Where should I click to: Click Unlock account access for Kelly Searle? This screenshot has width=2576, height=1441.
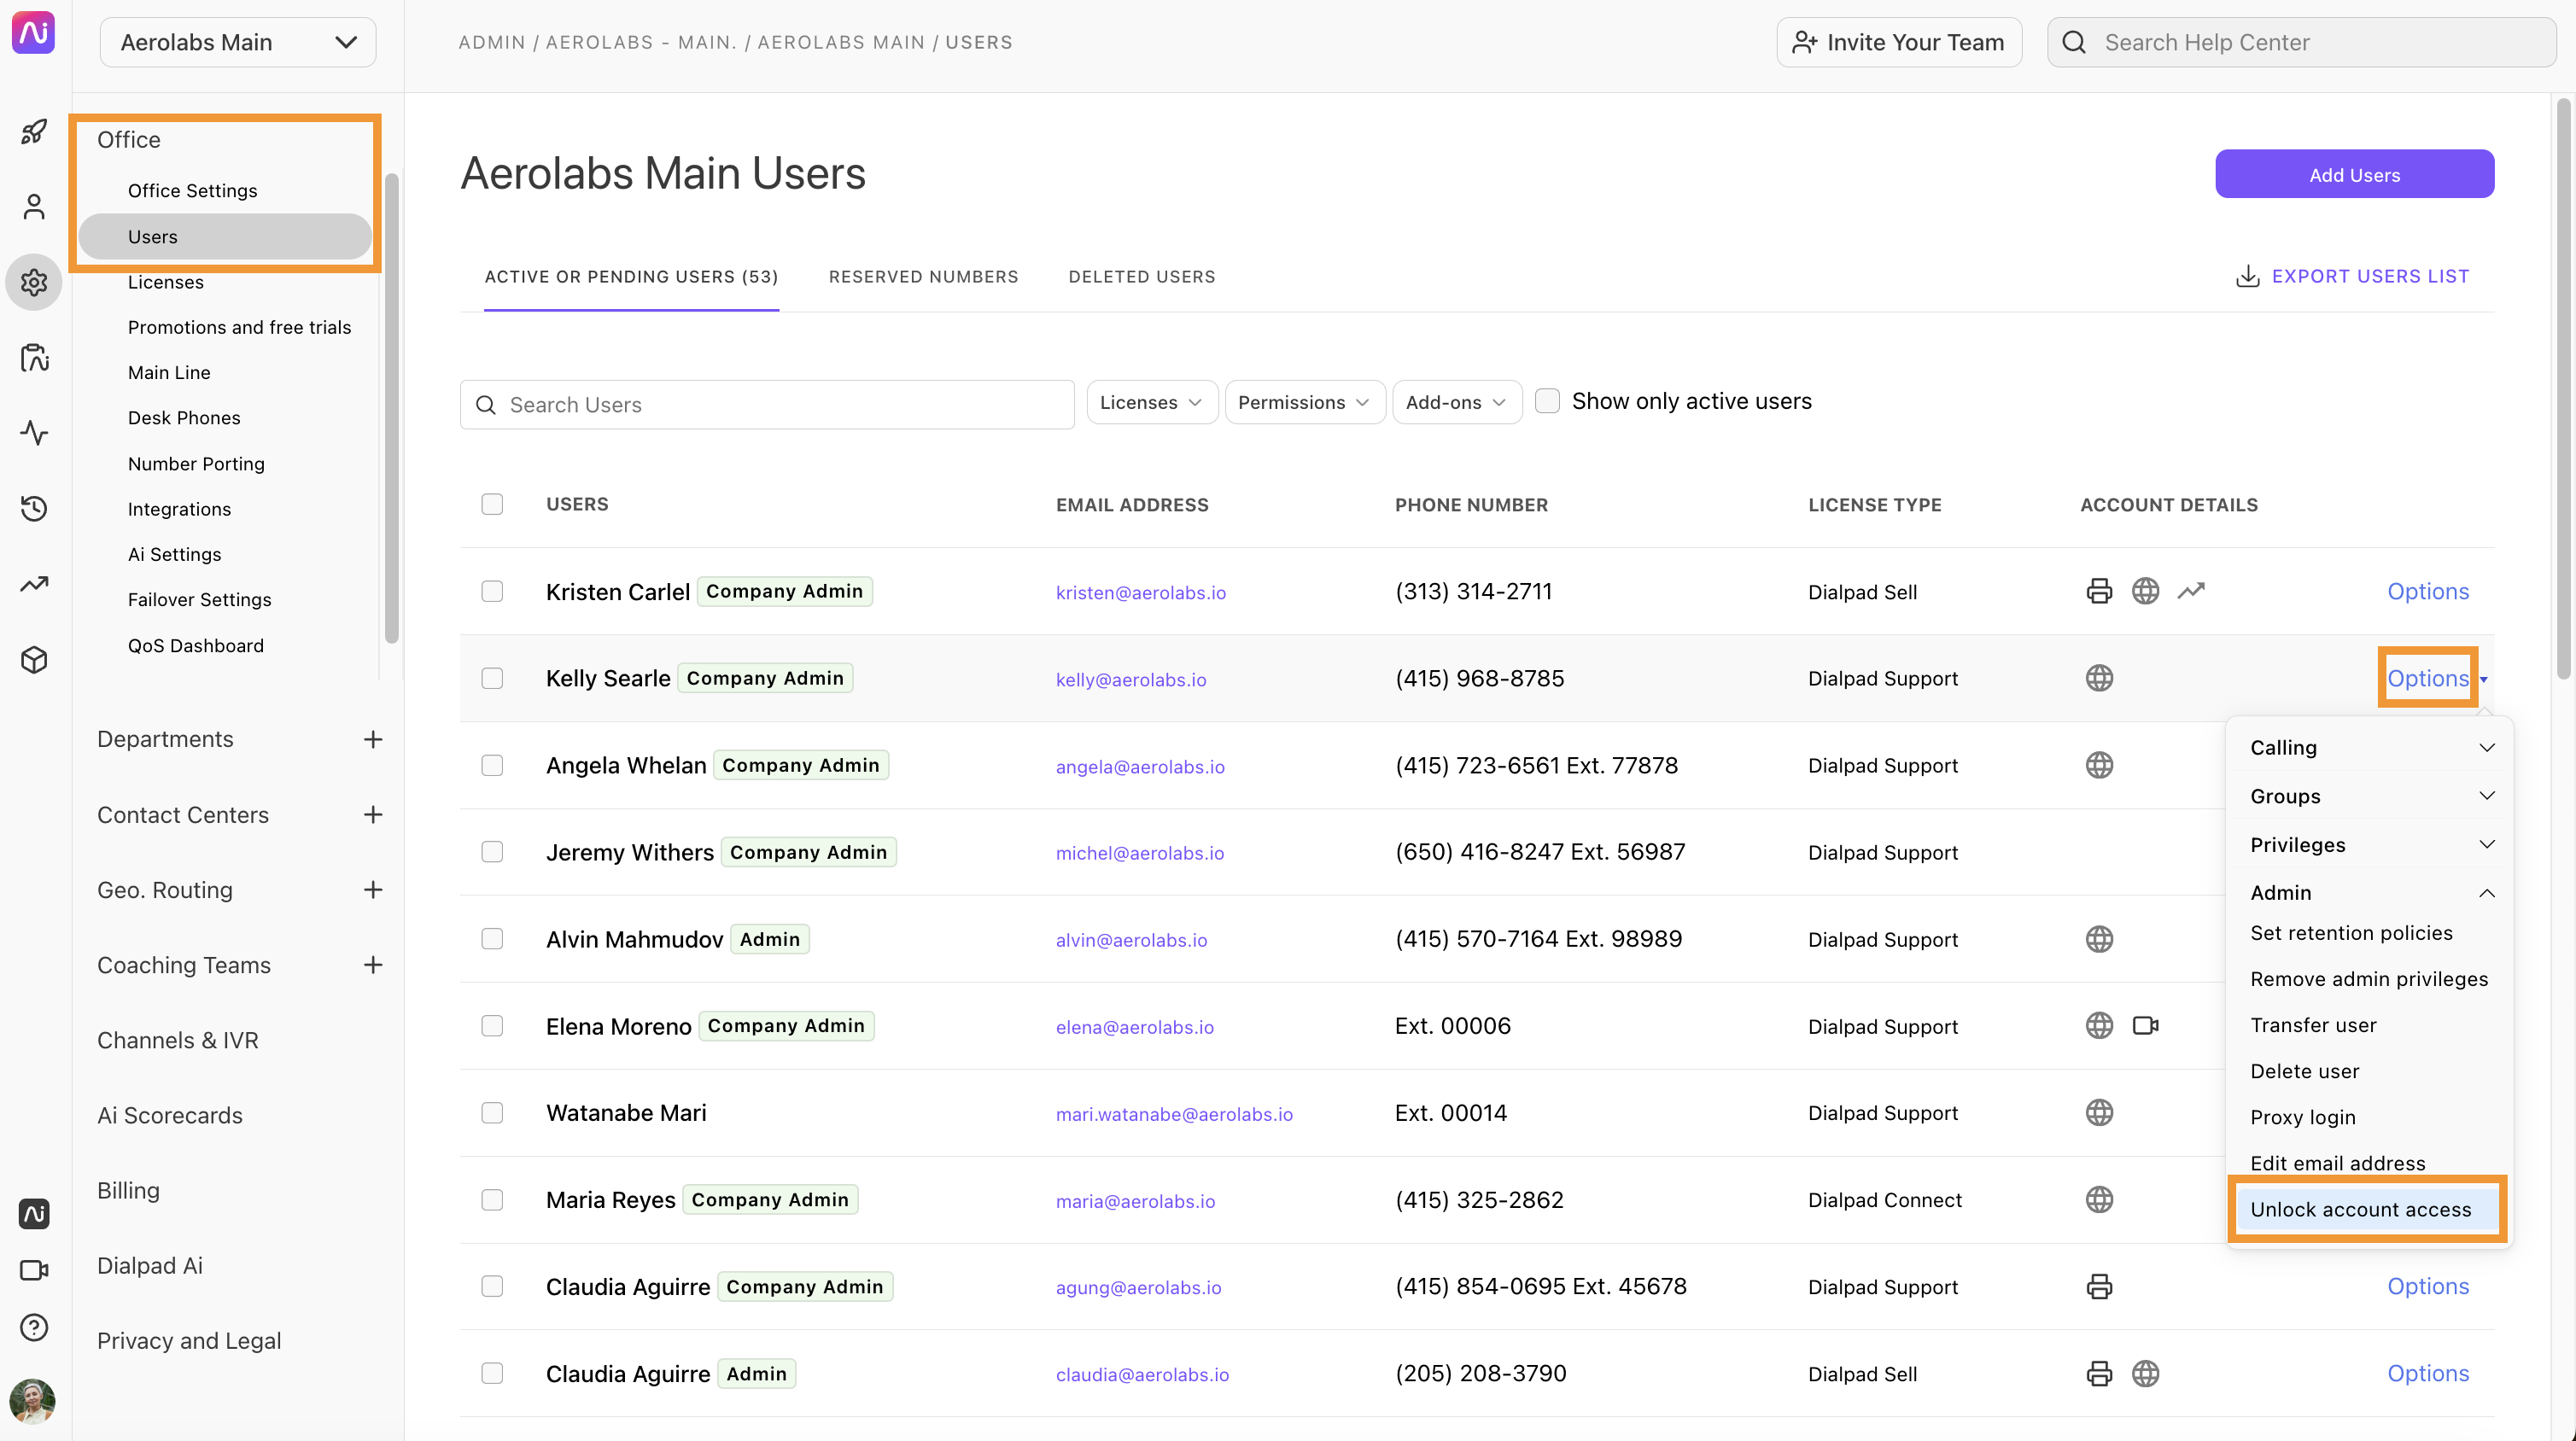[x=2360, y=1210]
